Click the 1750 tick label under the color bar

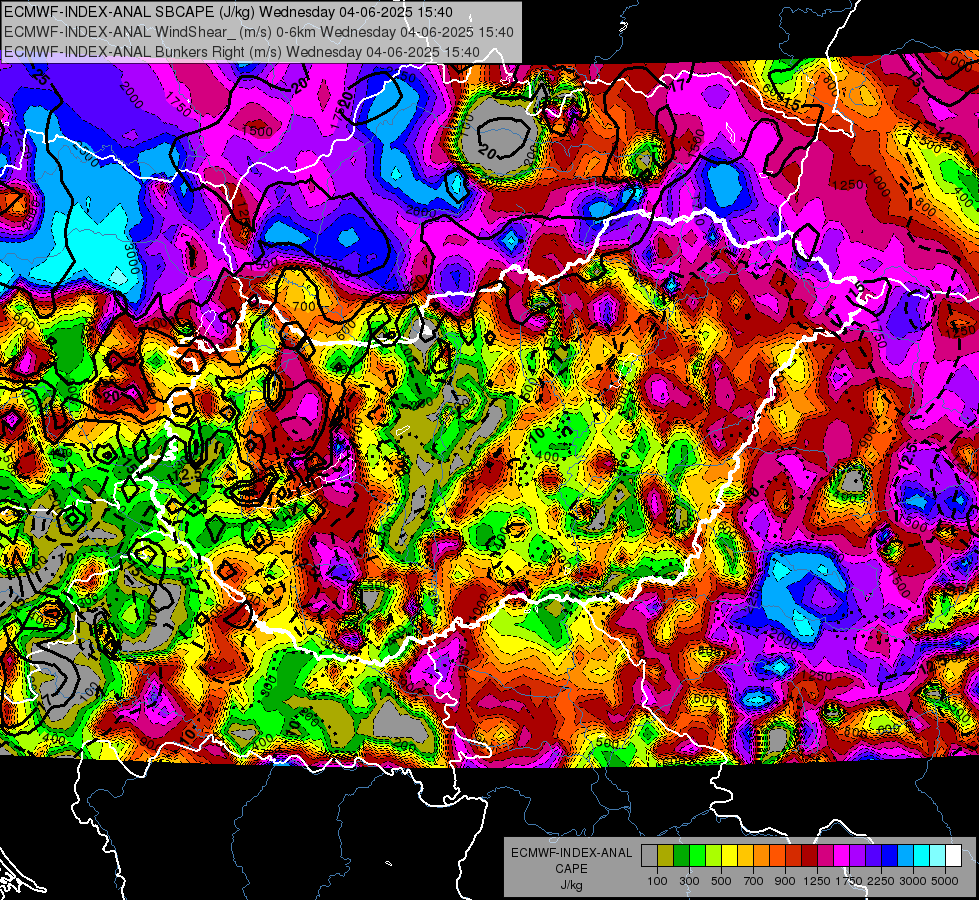[849, 881]
